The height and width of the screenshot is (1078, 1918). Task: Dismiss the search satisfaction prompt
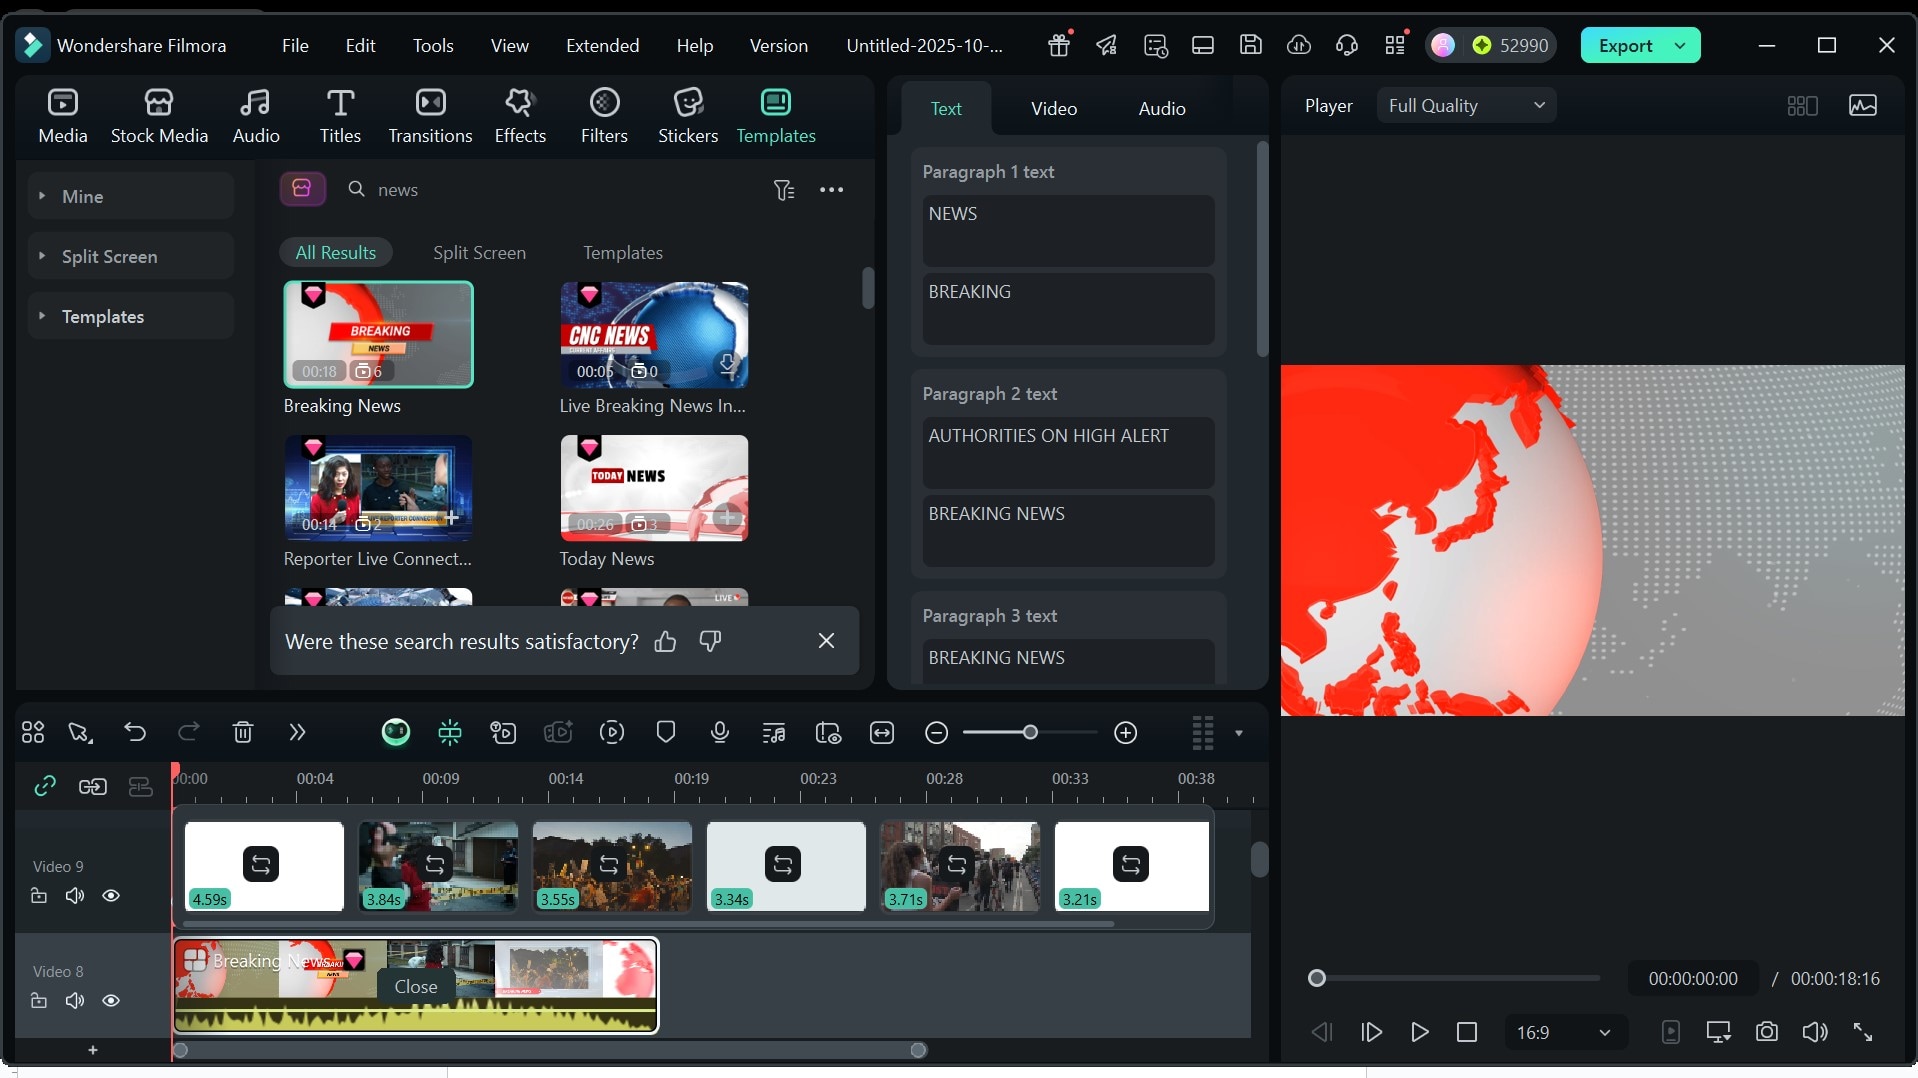826,641
